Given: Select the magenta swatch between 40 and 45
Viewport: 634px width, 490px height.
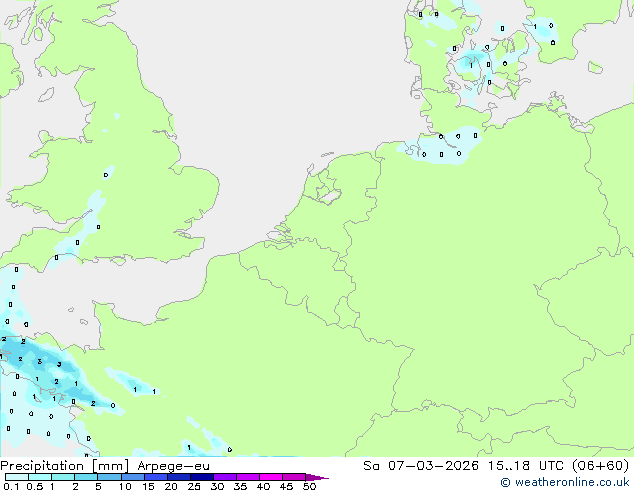Looking at the screenshot, I should (x=271, y=477).
